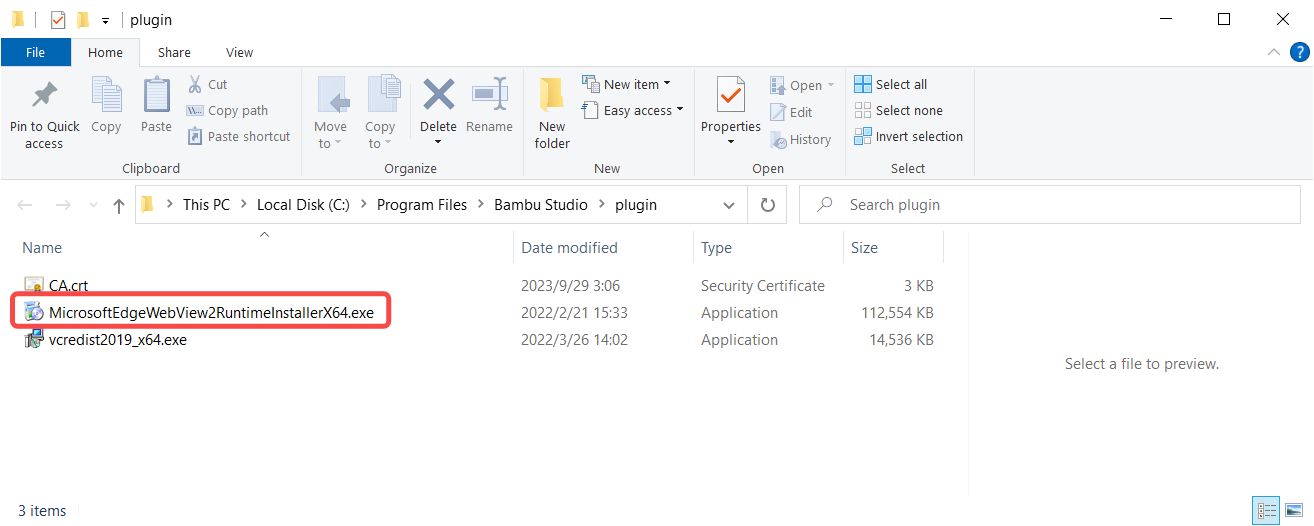This screenshot has height=526, width=1314.
Task: Navigate back with left arrow
Action: click(x=26, y=205)
